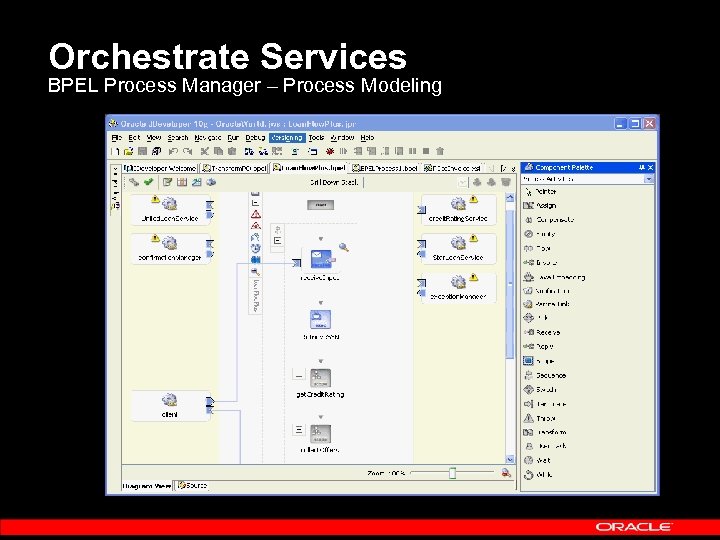The height and width of the screenshot is (540, 720).
Task: Select the Reply activity in palette
Action: (x=539, y=346)
